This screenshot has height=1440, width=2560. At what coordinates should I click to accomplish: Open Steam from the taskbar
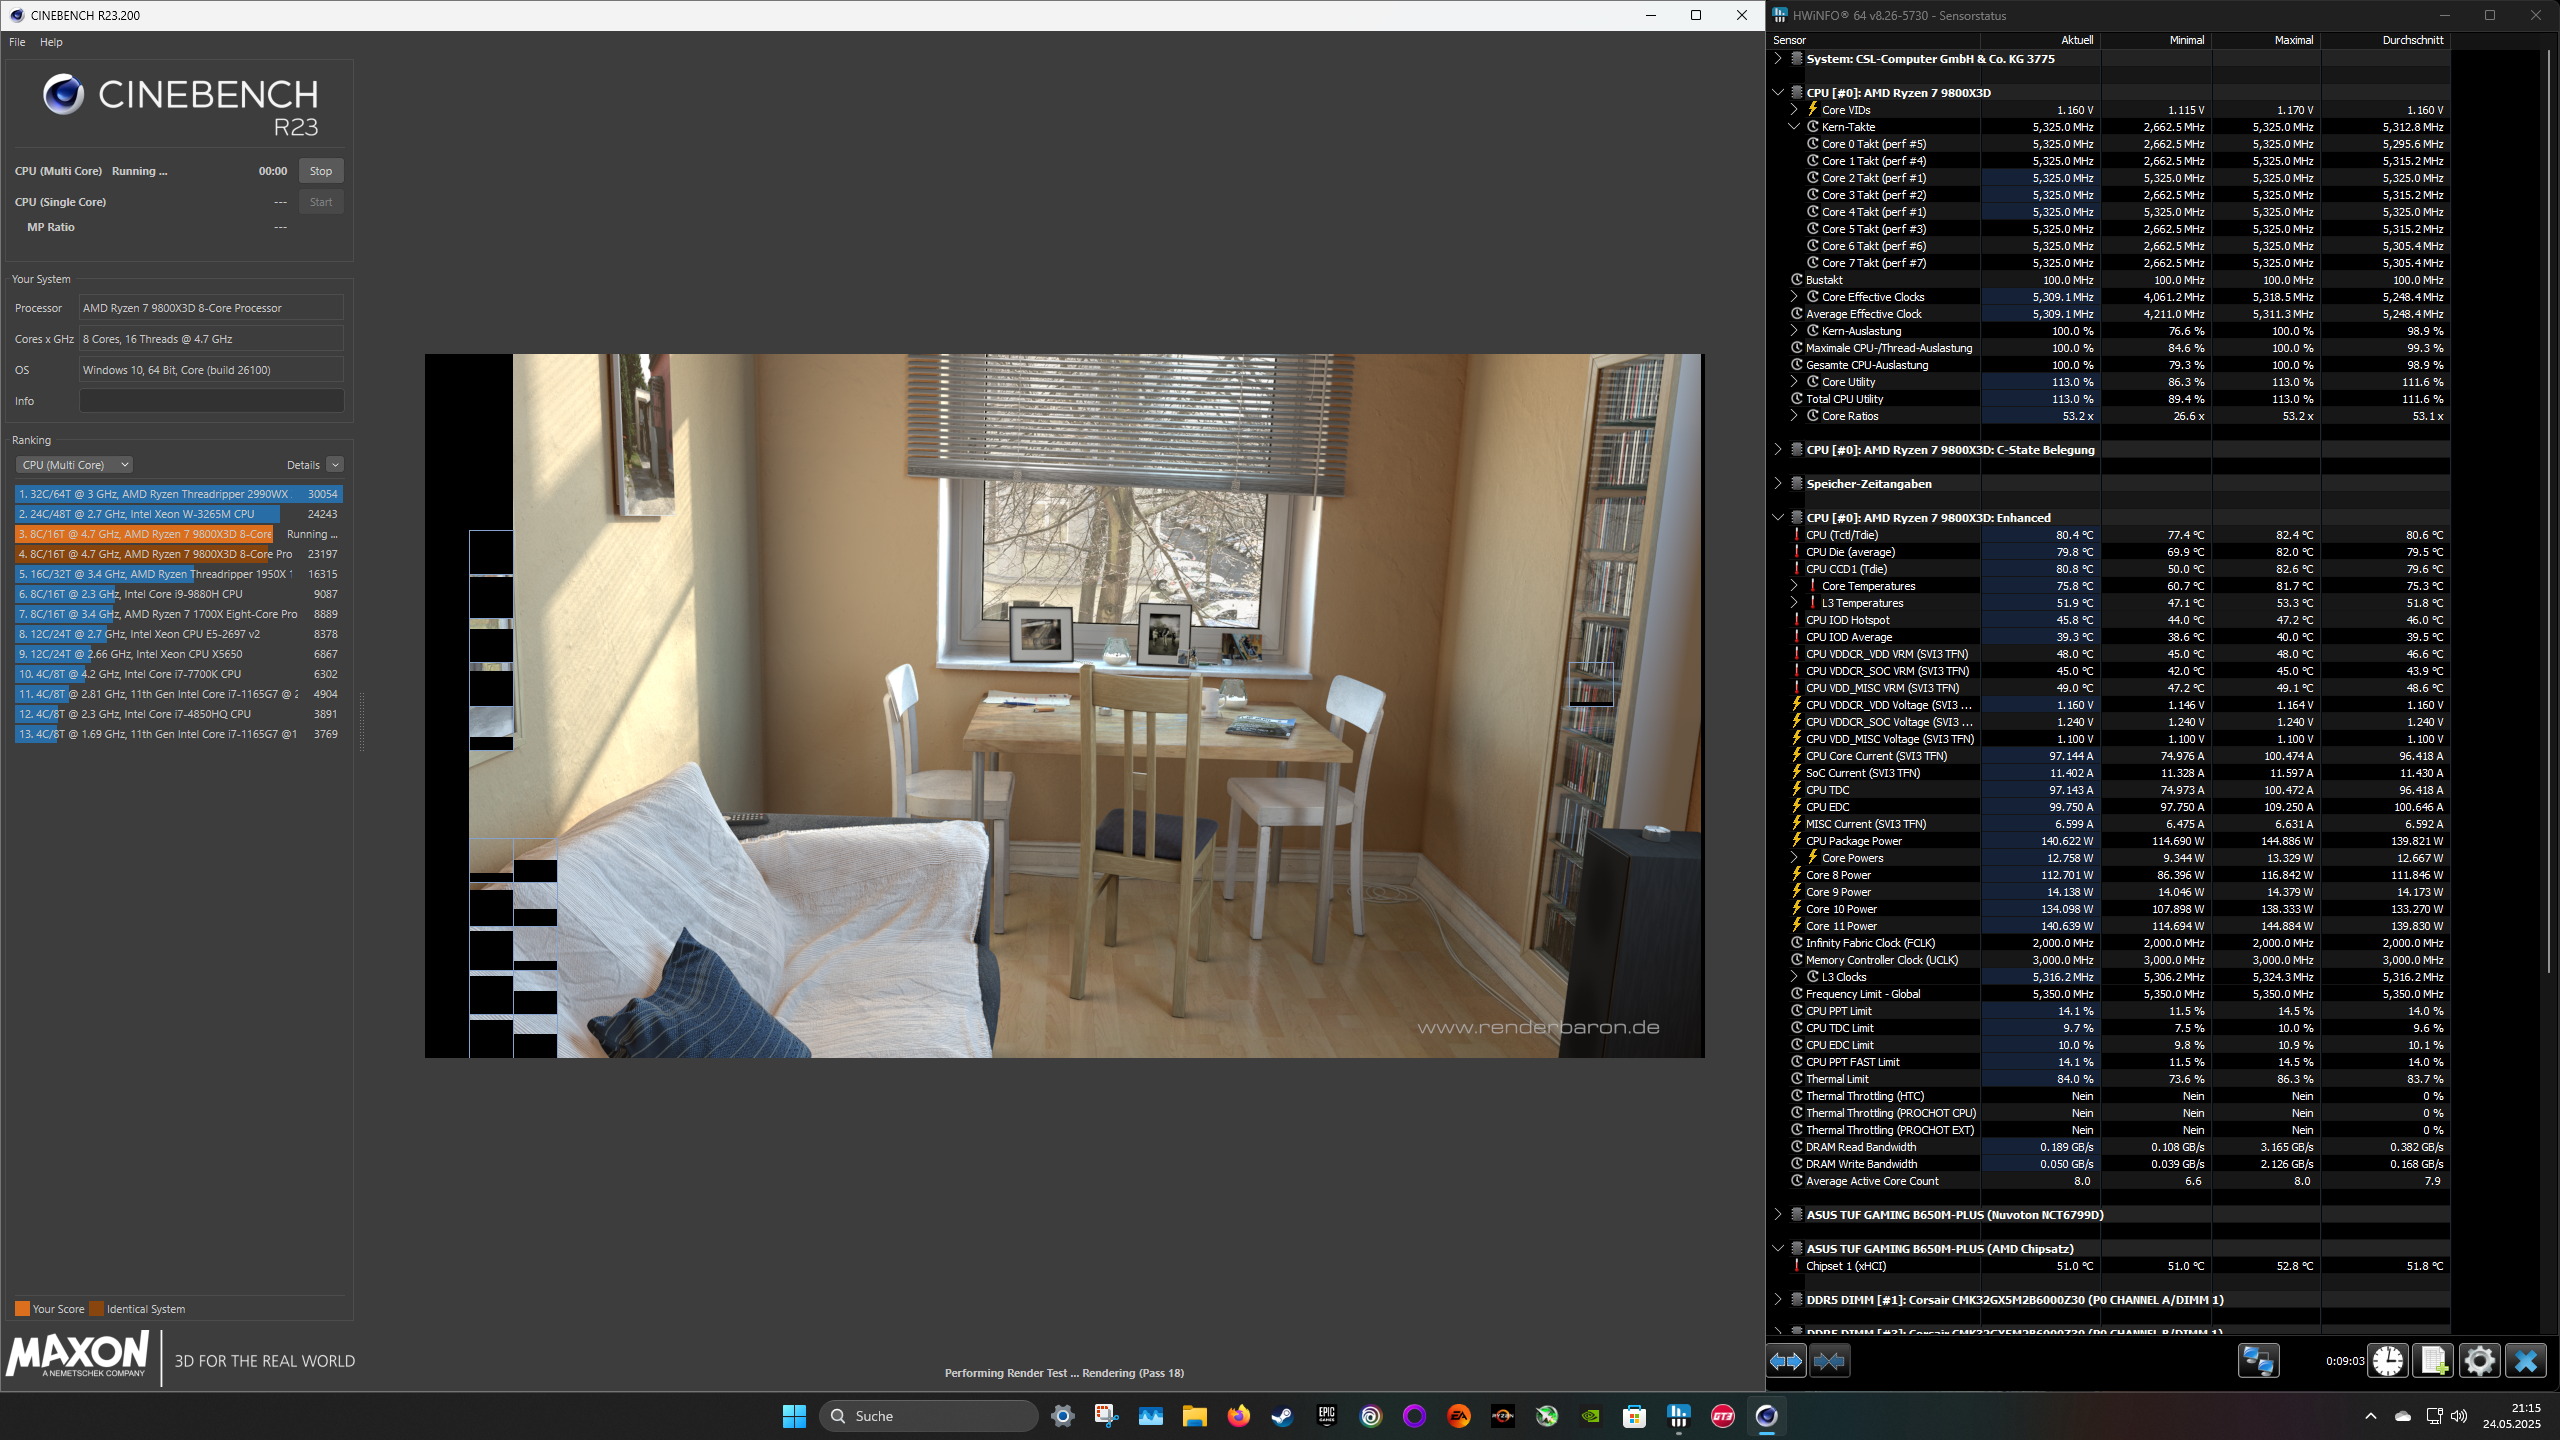(1282, 1416)
